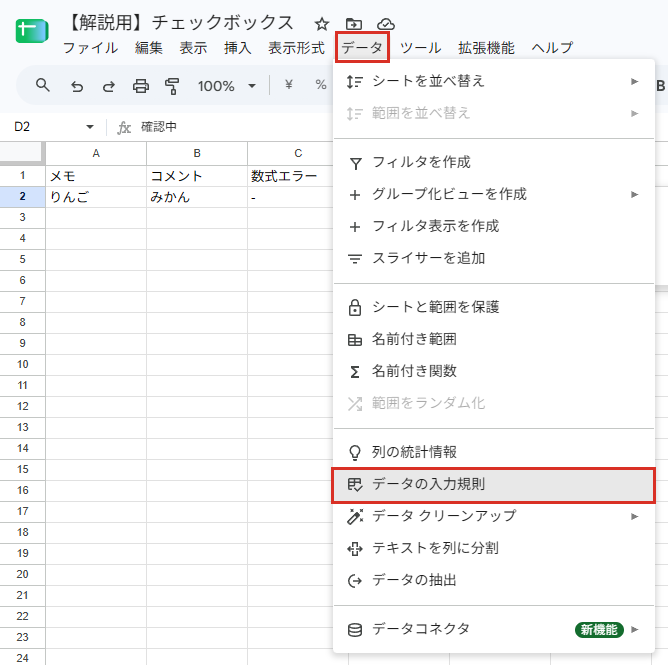Click the lock protect icon
The image size is (668, 665).
tap(355, 308)
